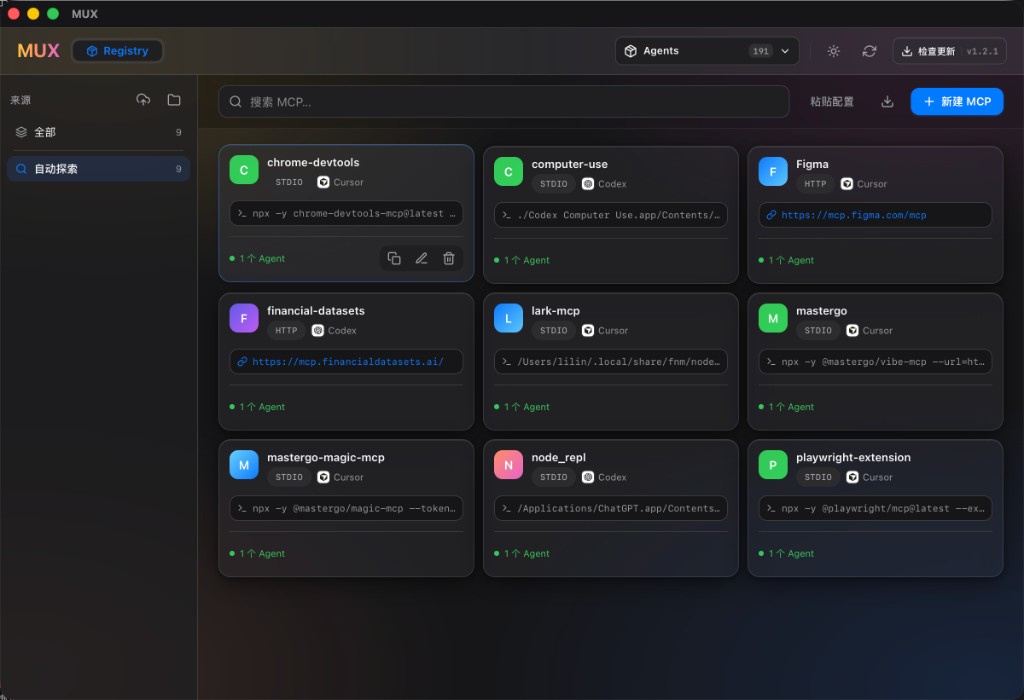
Task: Click the STDIO badge on mastergo card
Action: point(818,330)
